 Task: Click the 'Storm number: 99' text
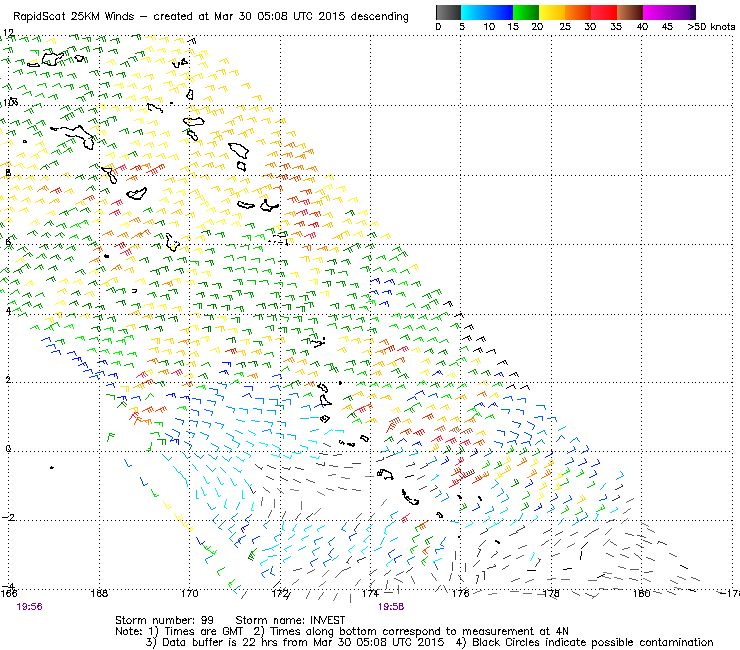coord(164,620)
